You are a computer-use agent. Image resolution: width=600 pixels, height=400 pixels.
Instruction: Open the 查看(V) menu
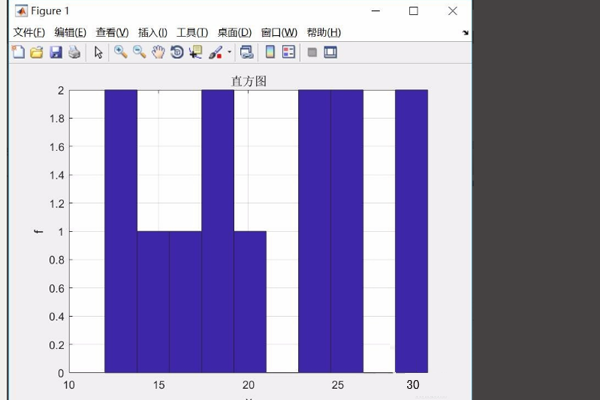(x=112, y=33)
